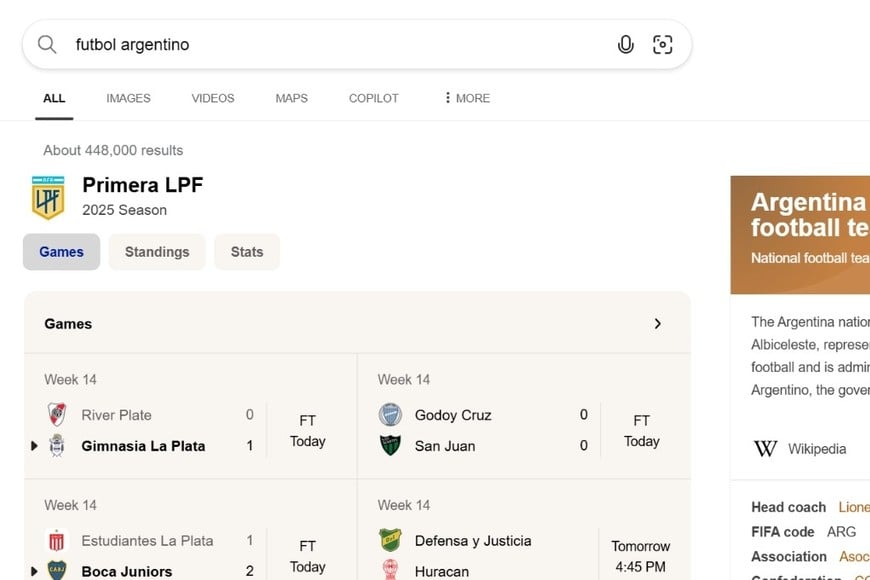This screenshot has height=580, width=870.
Task: Select the Games button
Action: (x=61, y=252)
